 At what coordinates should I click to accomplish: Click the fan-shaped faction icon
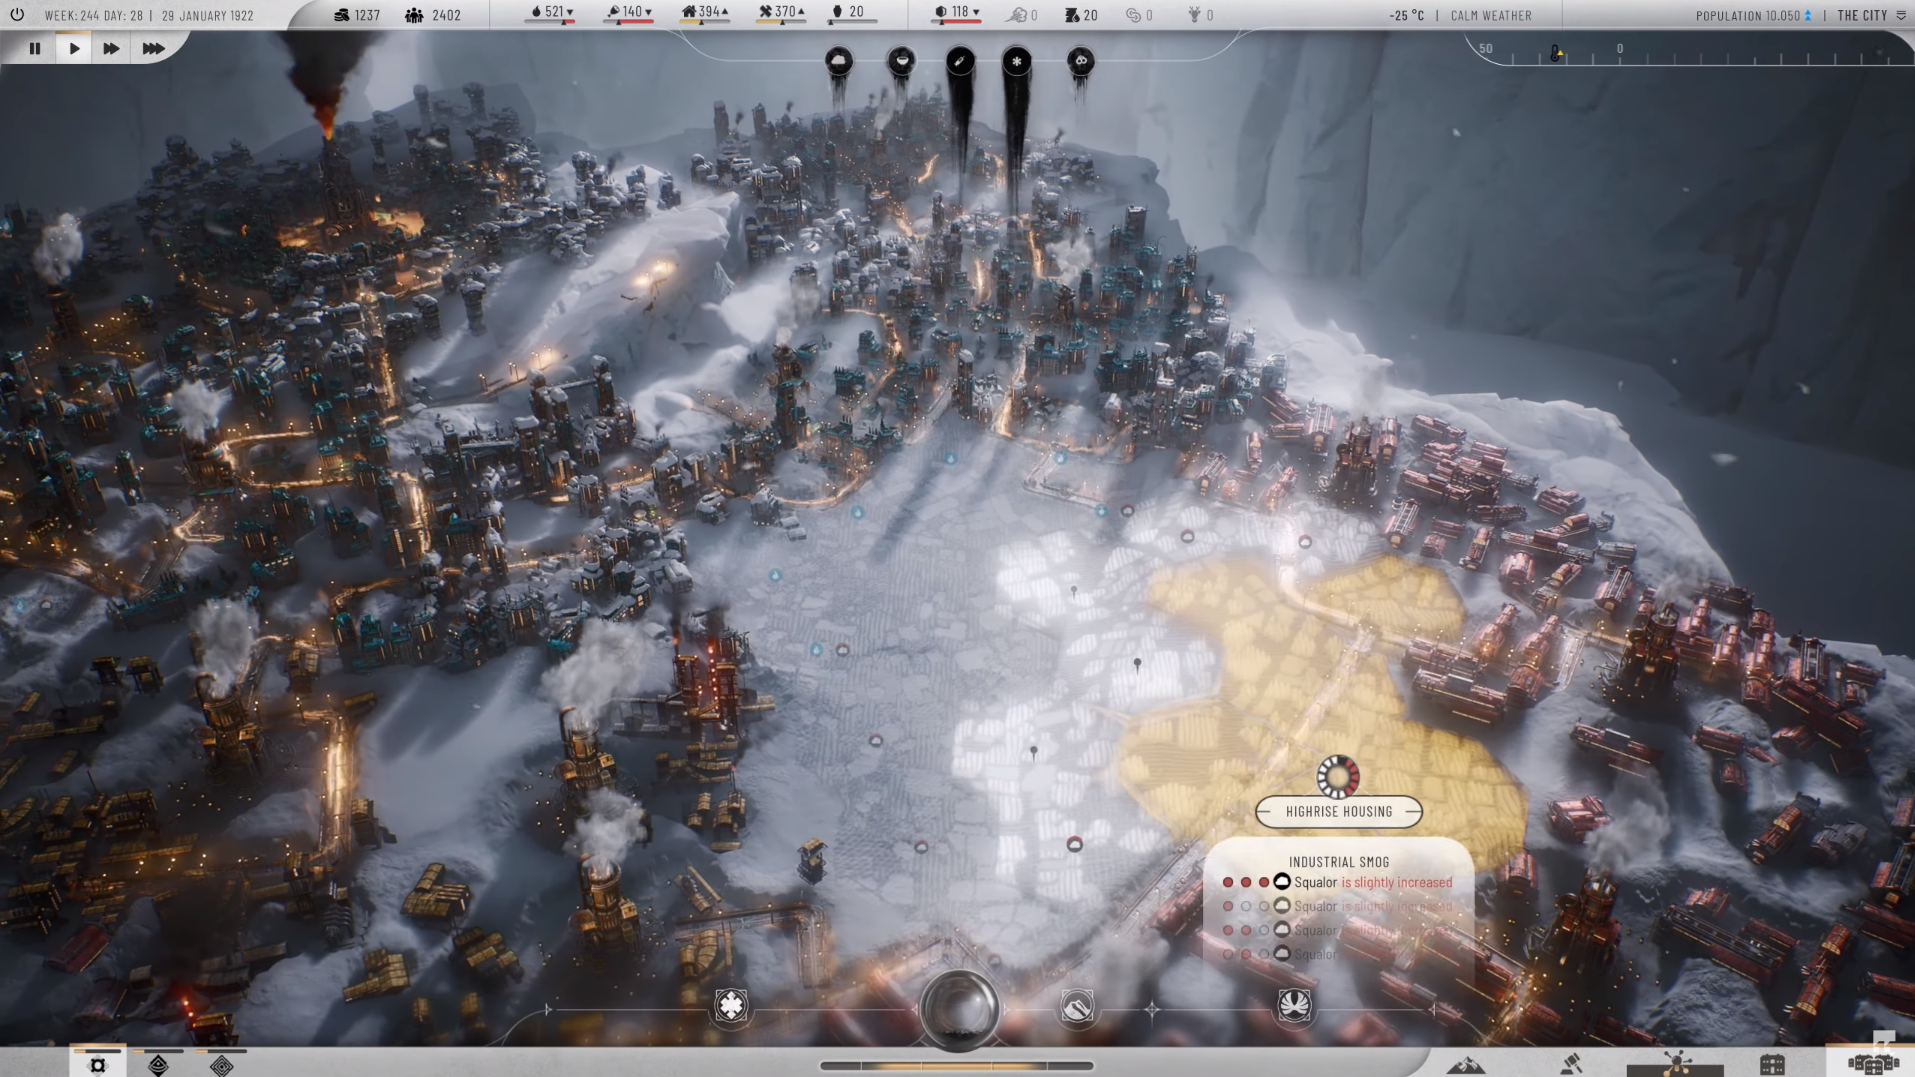(x=1294, y=1005)
